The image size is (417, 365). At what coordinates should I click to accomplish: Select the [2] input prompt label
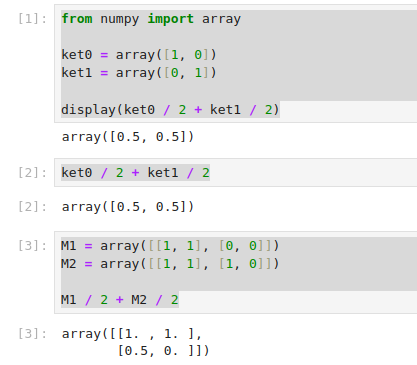tap(33, 173)
